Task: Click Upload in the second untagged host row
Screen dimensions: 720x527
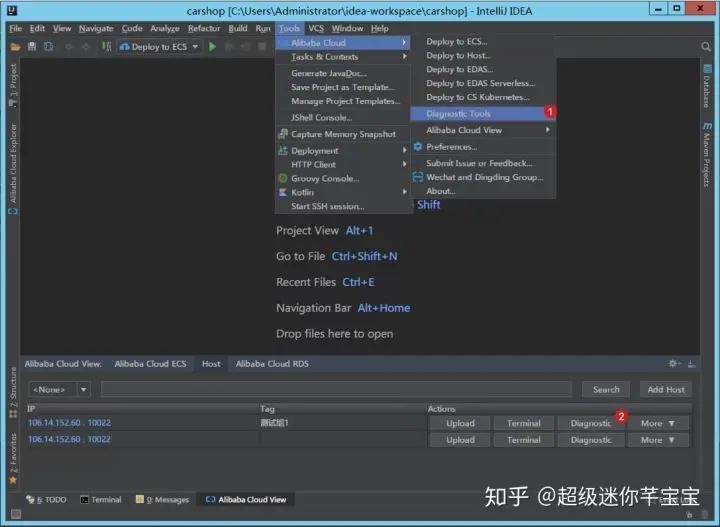Action: 460,440
